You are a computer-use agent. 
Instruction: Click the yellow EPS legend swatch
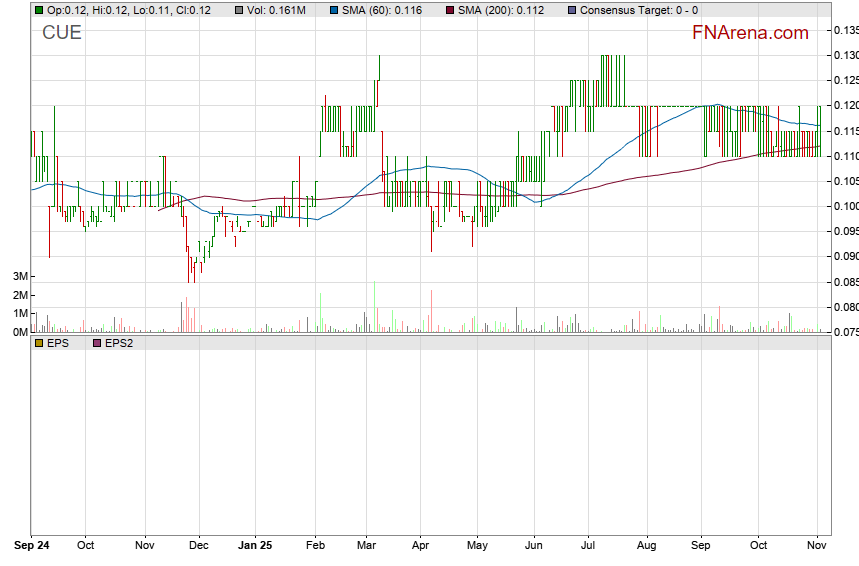[39, 343]
